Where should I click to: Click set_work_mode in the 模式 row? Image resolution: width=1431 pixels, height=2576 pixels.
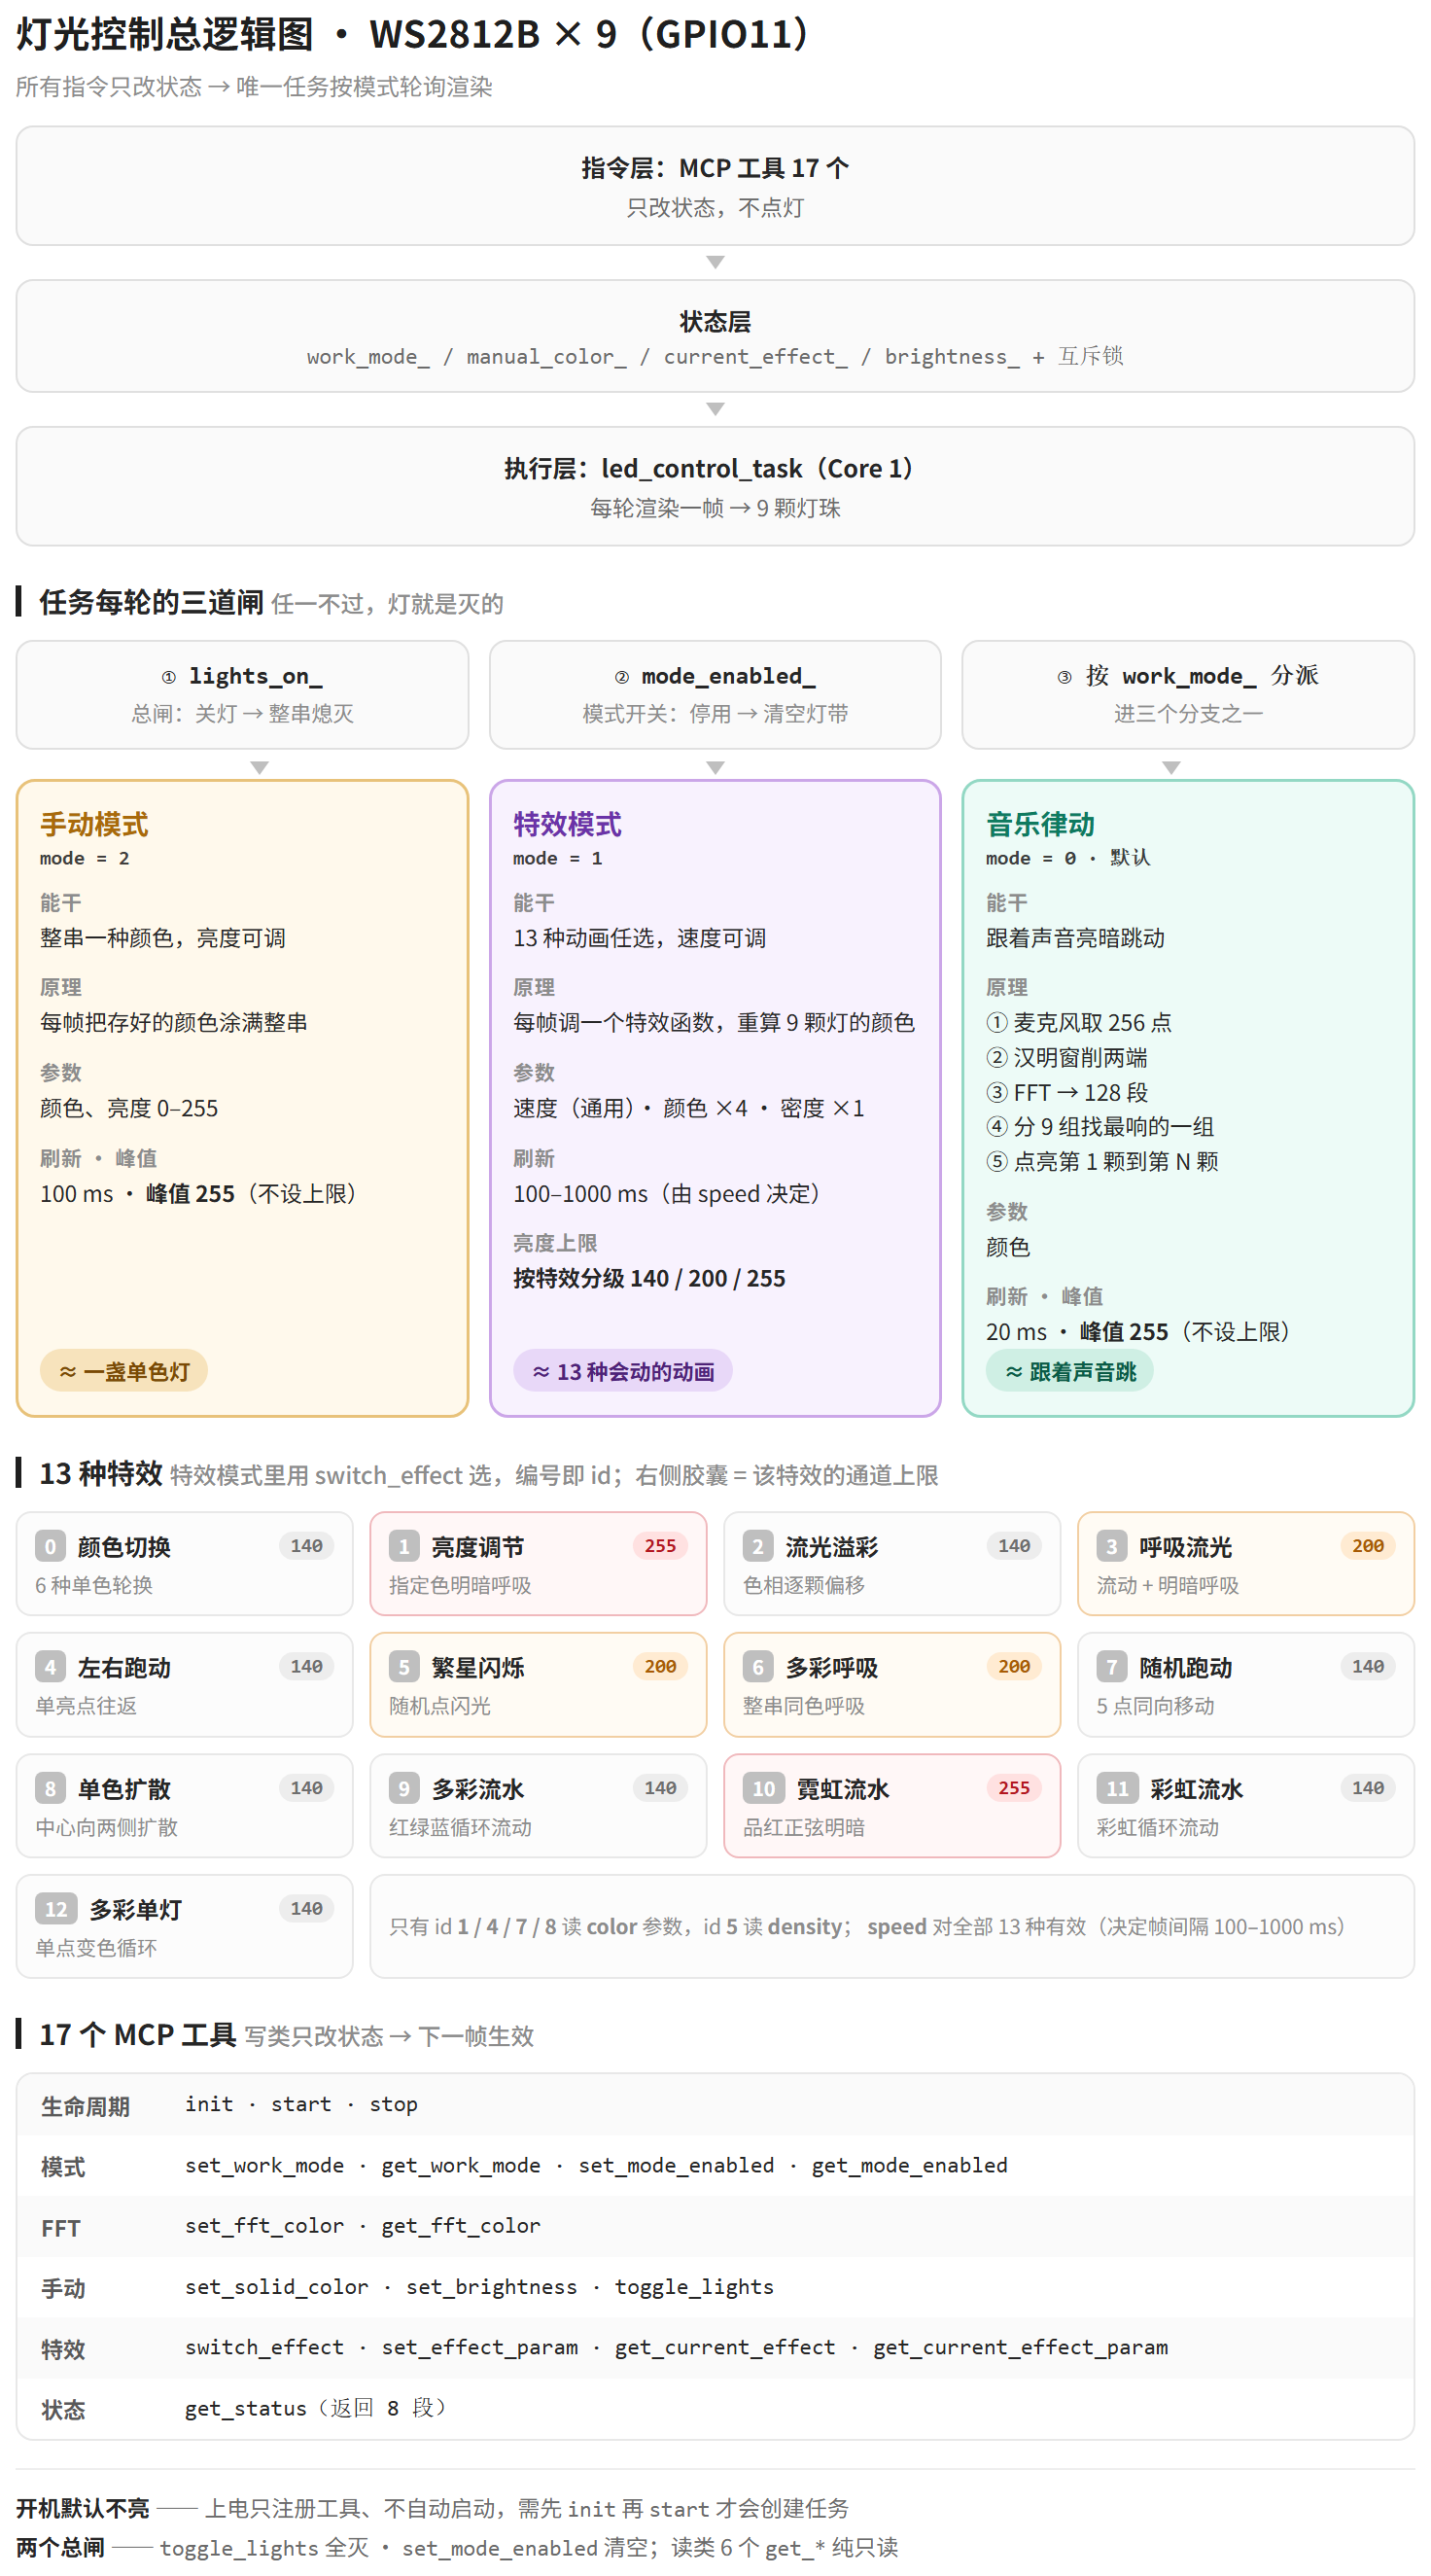(264, 2165)
